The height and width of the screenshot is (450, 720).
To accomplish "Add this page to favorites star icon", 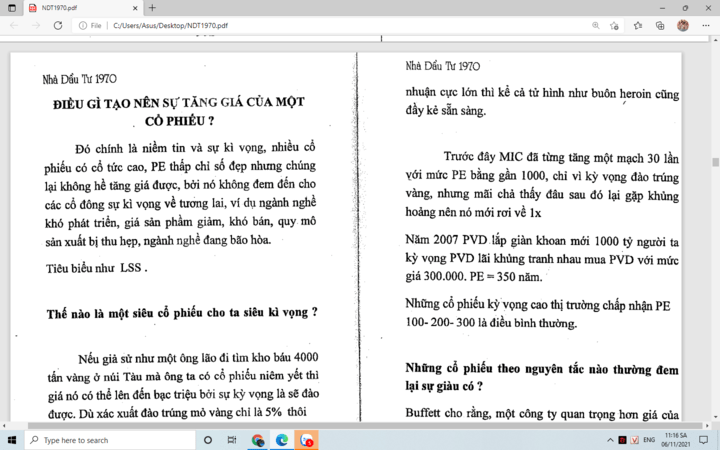I will pyautogui.click(x=614, y=26).
